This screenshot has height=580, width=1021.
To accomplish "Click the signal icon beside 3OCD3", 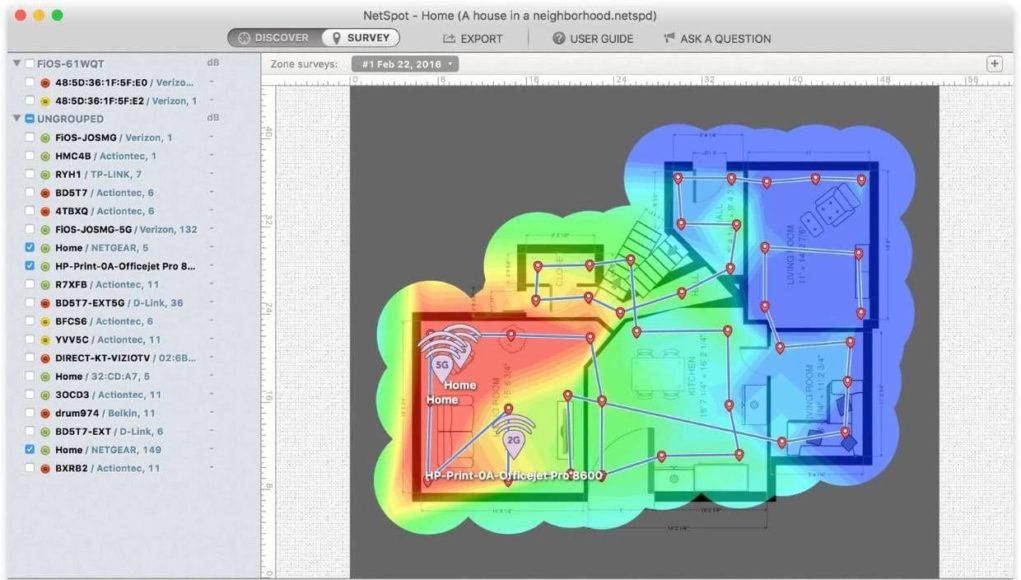I will [45, 394].
